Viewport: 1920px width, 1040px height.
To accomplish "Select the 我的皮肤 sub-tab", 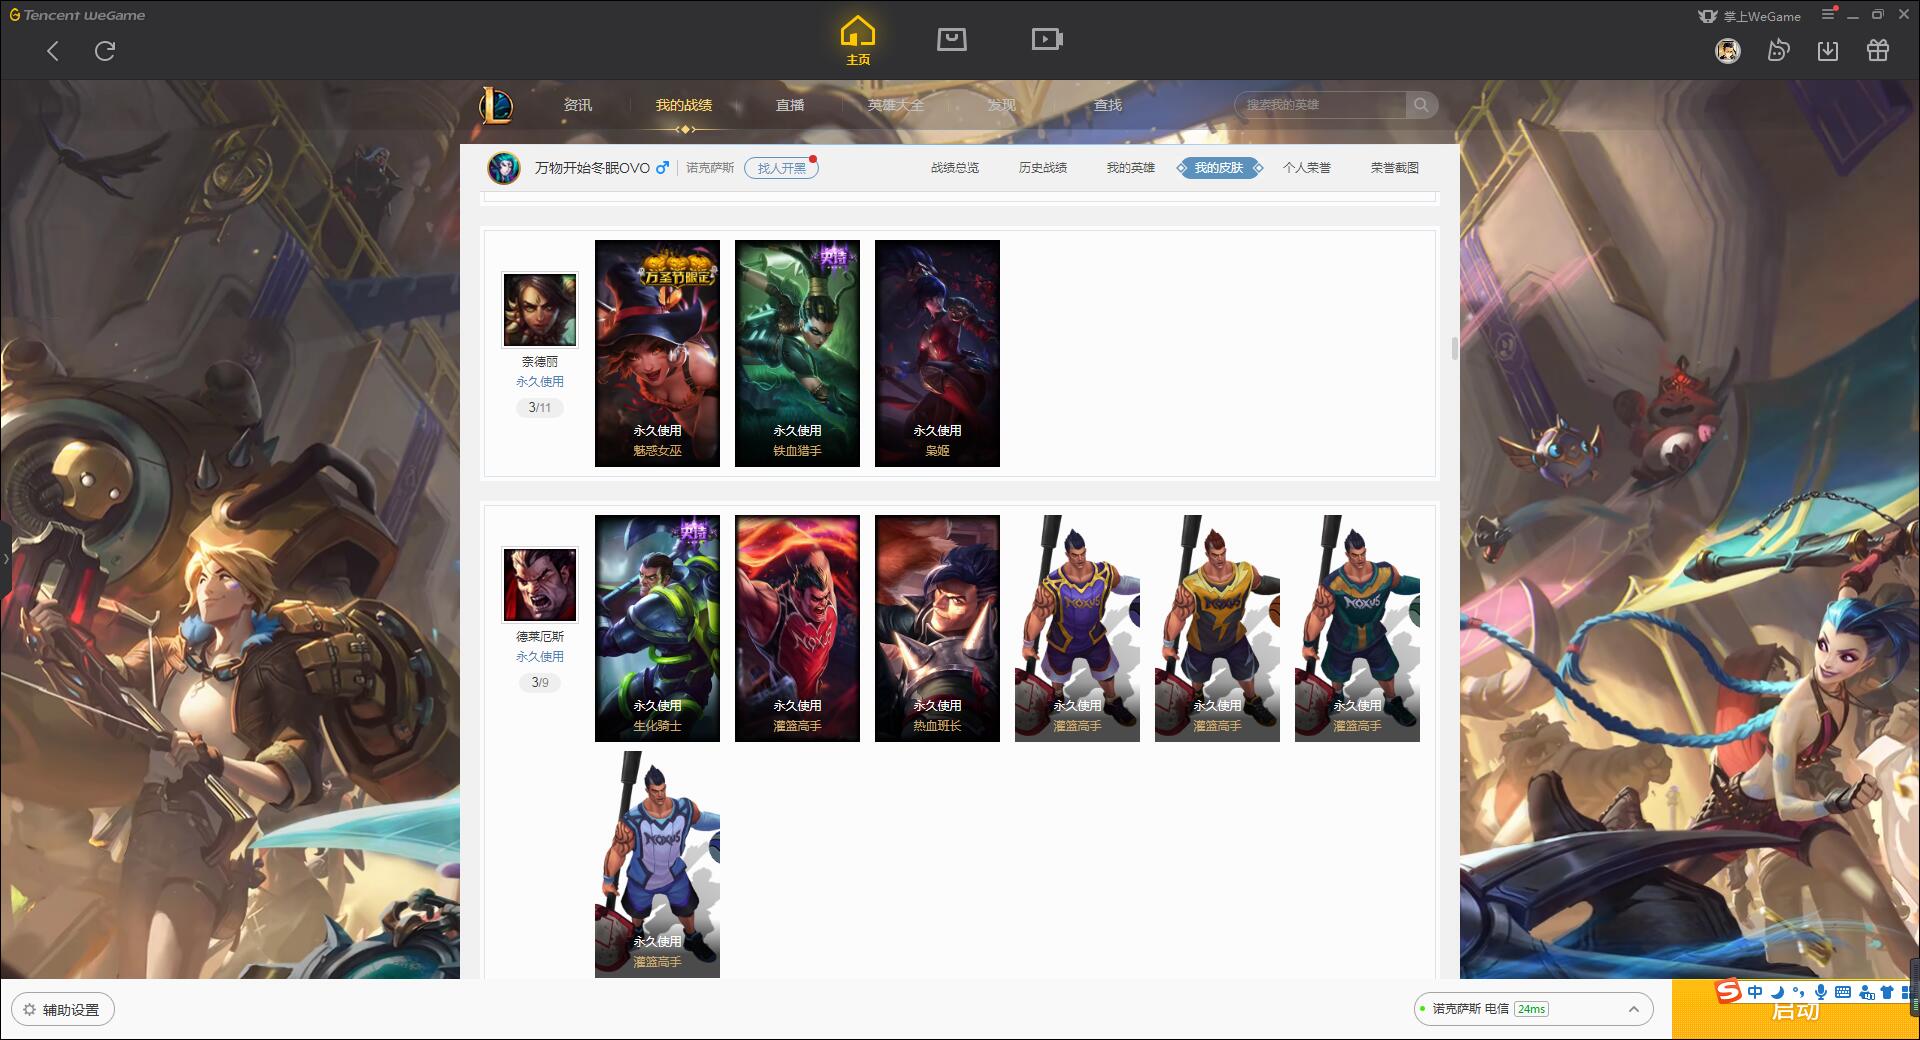I will point(1219,168).
